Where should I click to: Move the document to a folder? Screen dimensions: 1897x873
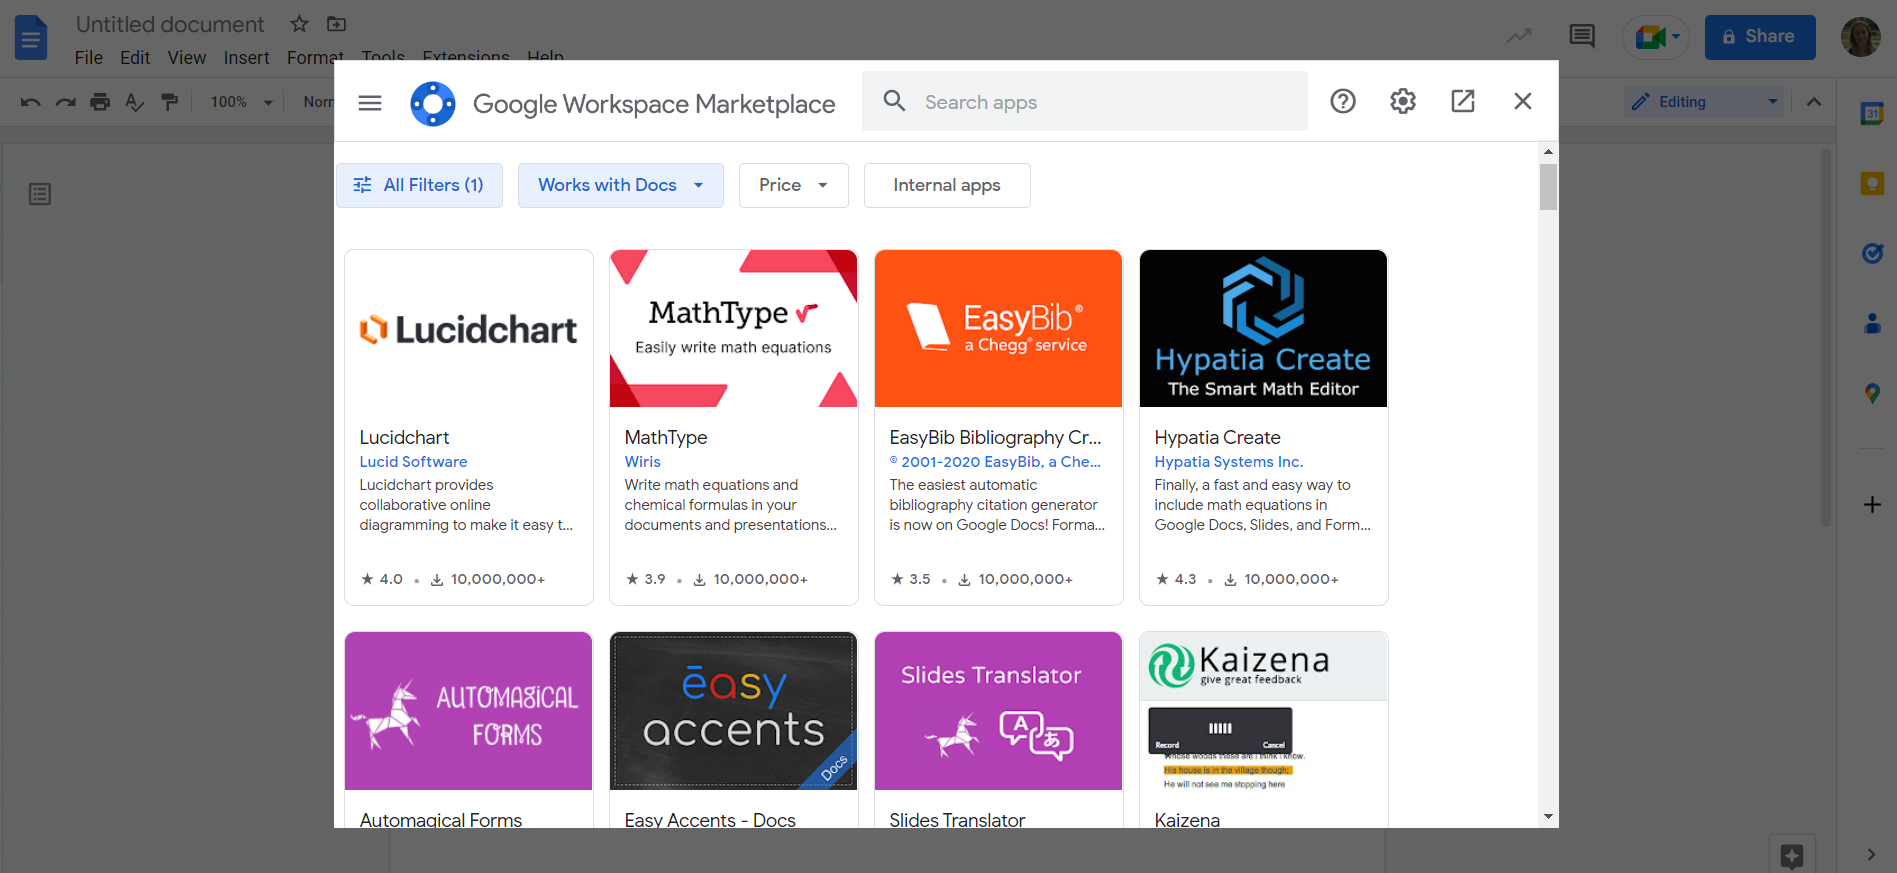pyautogui.click(x=337, y=23)
